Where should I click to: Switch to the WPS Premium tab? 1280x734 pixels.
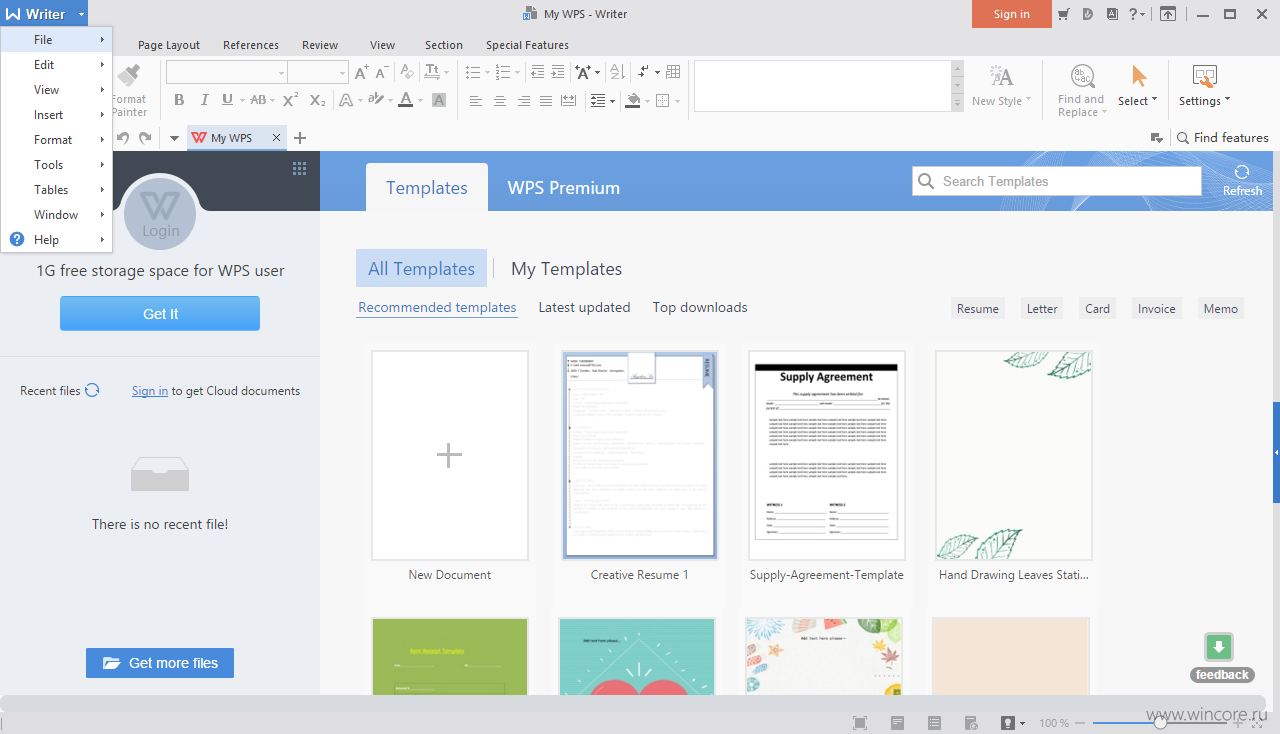coord(563,187)
